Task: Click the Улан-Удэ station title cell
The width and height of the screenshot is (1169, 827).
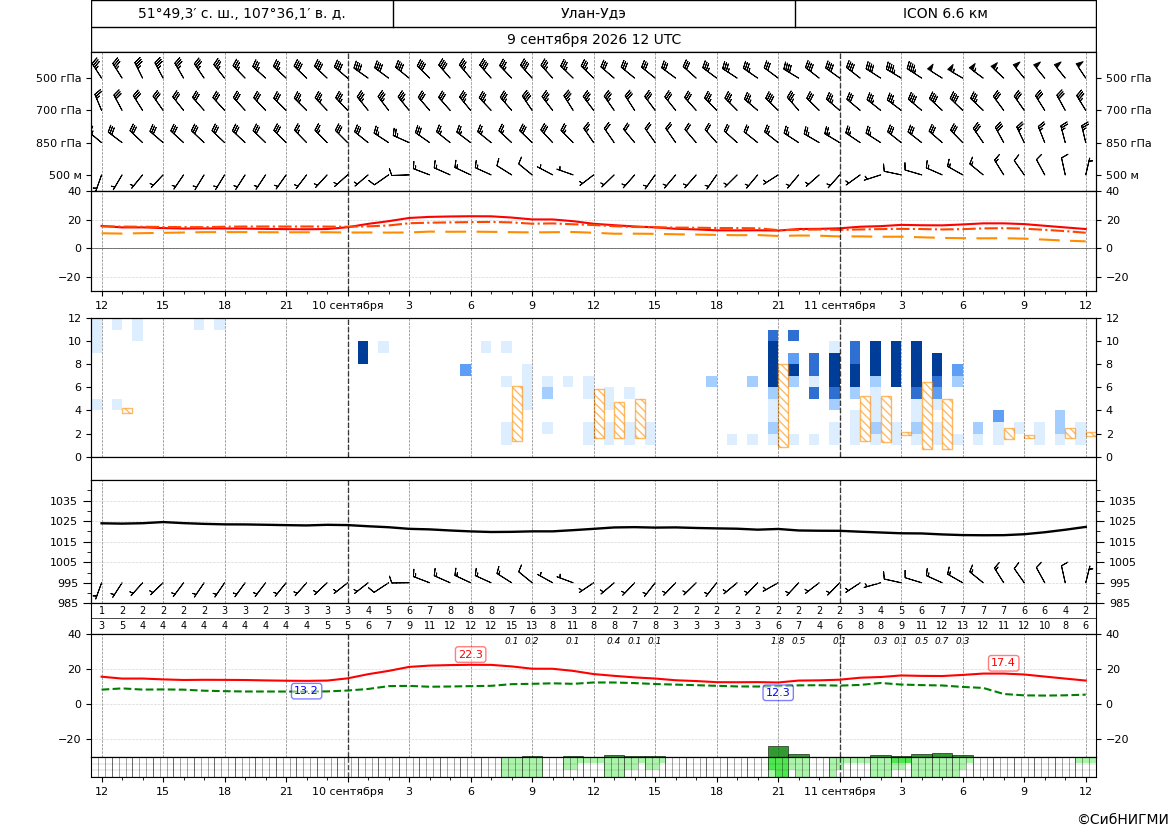Action: click(x=594, y=13)
